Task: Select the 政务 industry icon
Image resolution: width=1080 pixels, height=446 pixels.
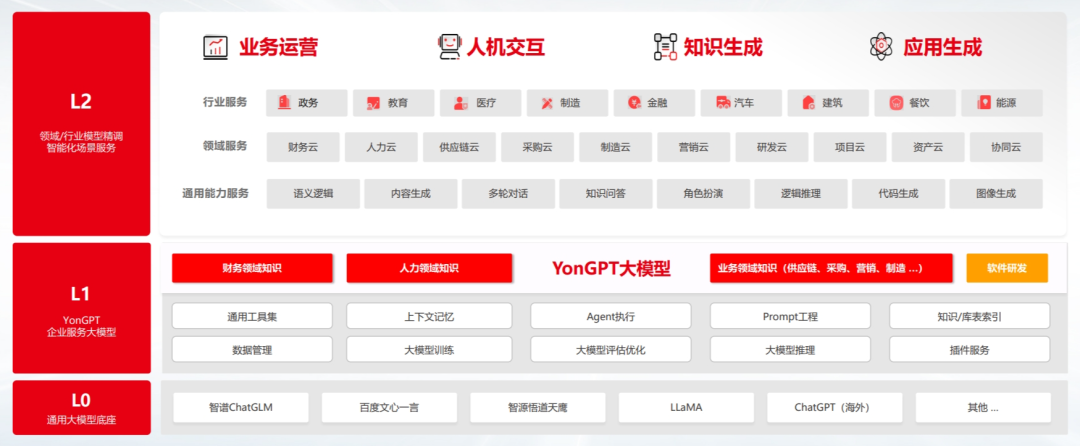Action: (x=284, y=103)
